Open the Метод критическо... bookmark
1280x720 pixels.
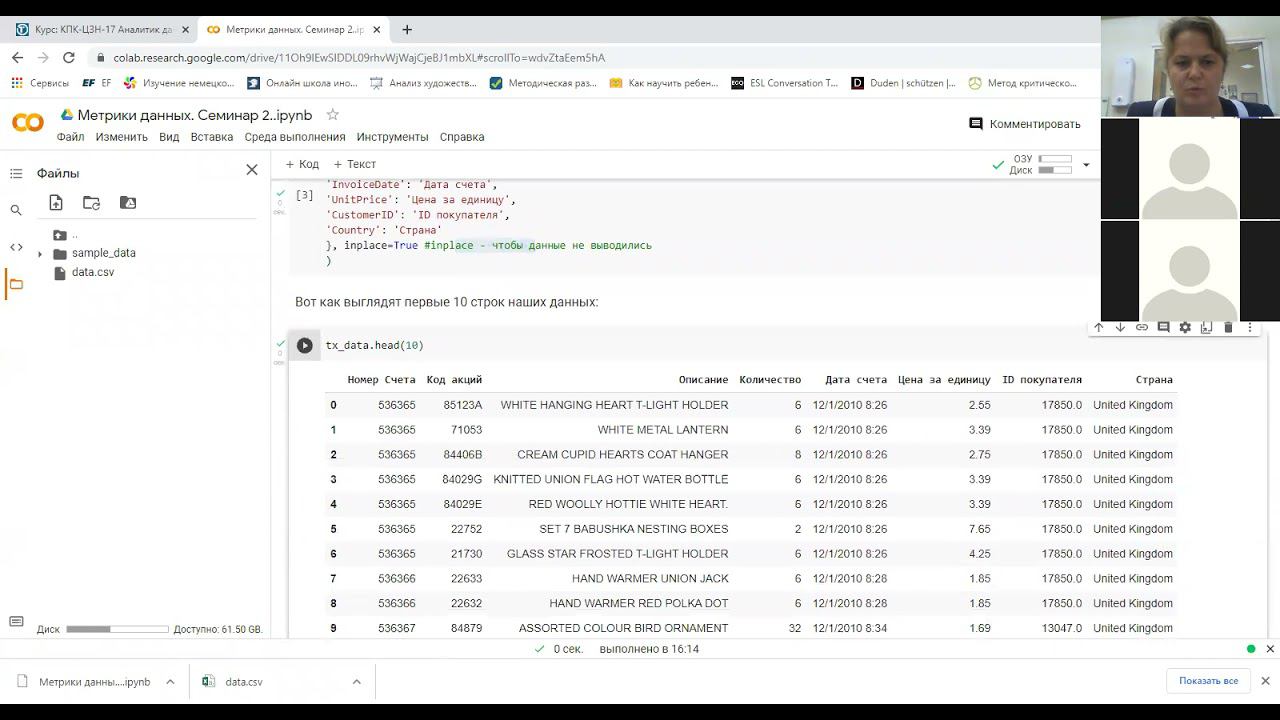coord(1023,83)
